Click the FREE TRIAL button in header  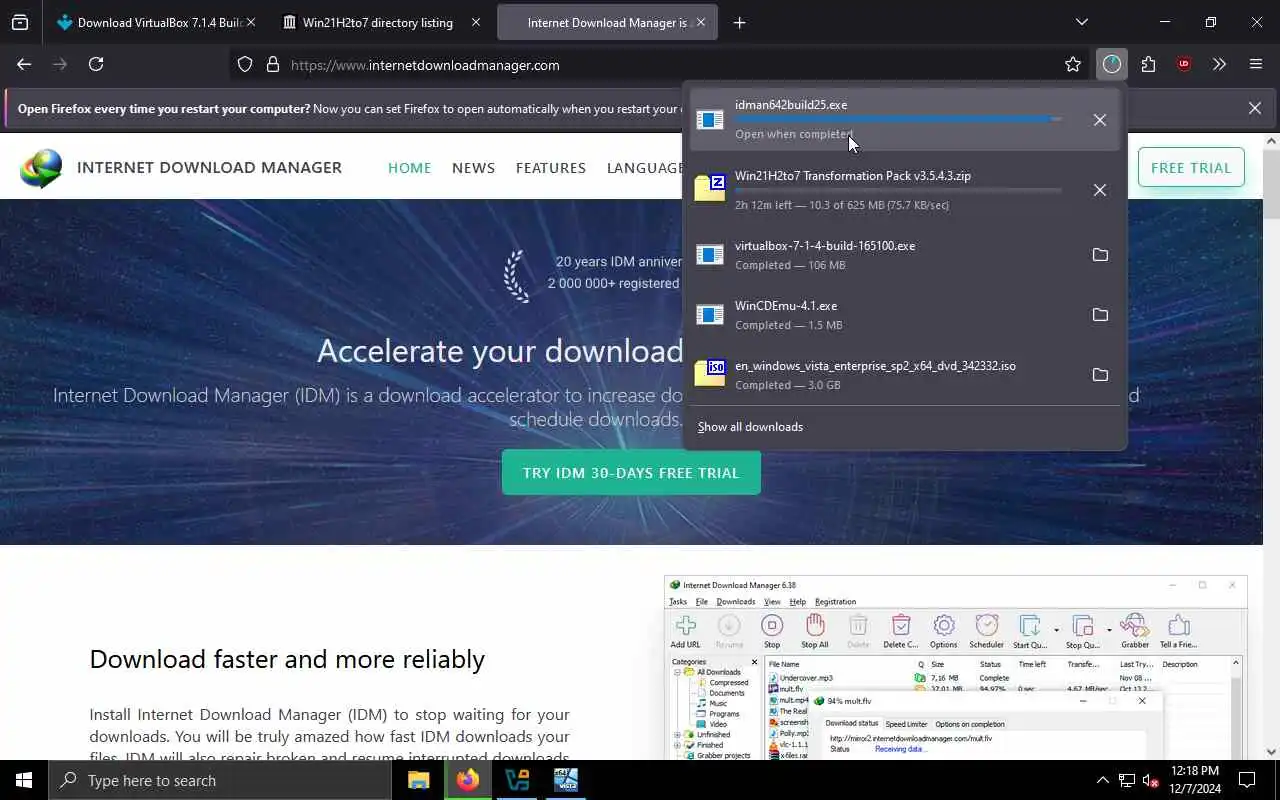click(1191, 168)
